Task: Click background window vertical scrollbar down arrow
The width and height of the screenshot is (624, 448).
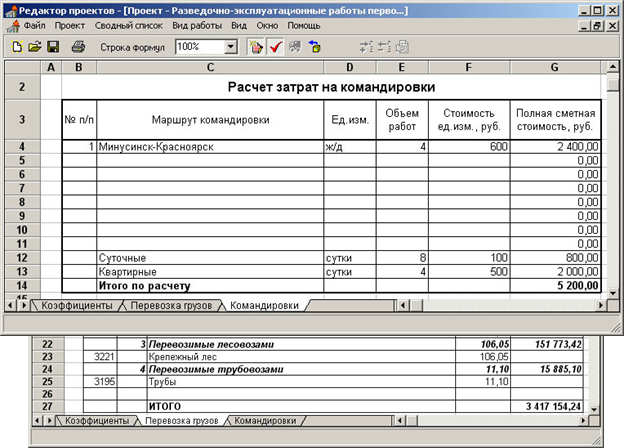Action: (594, 409)
